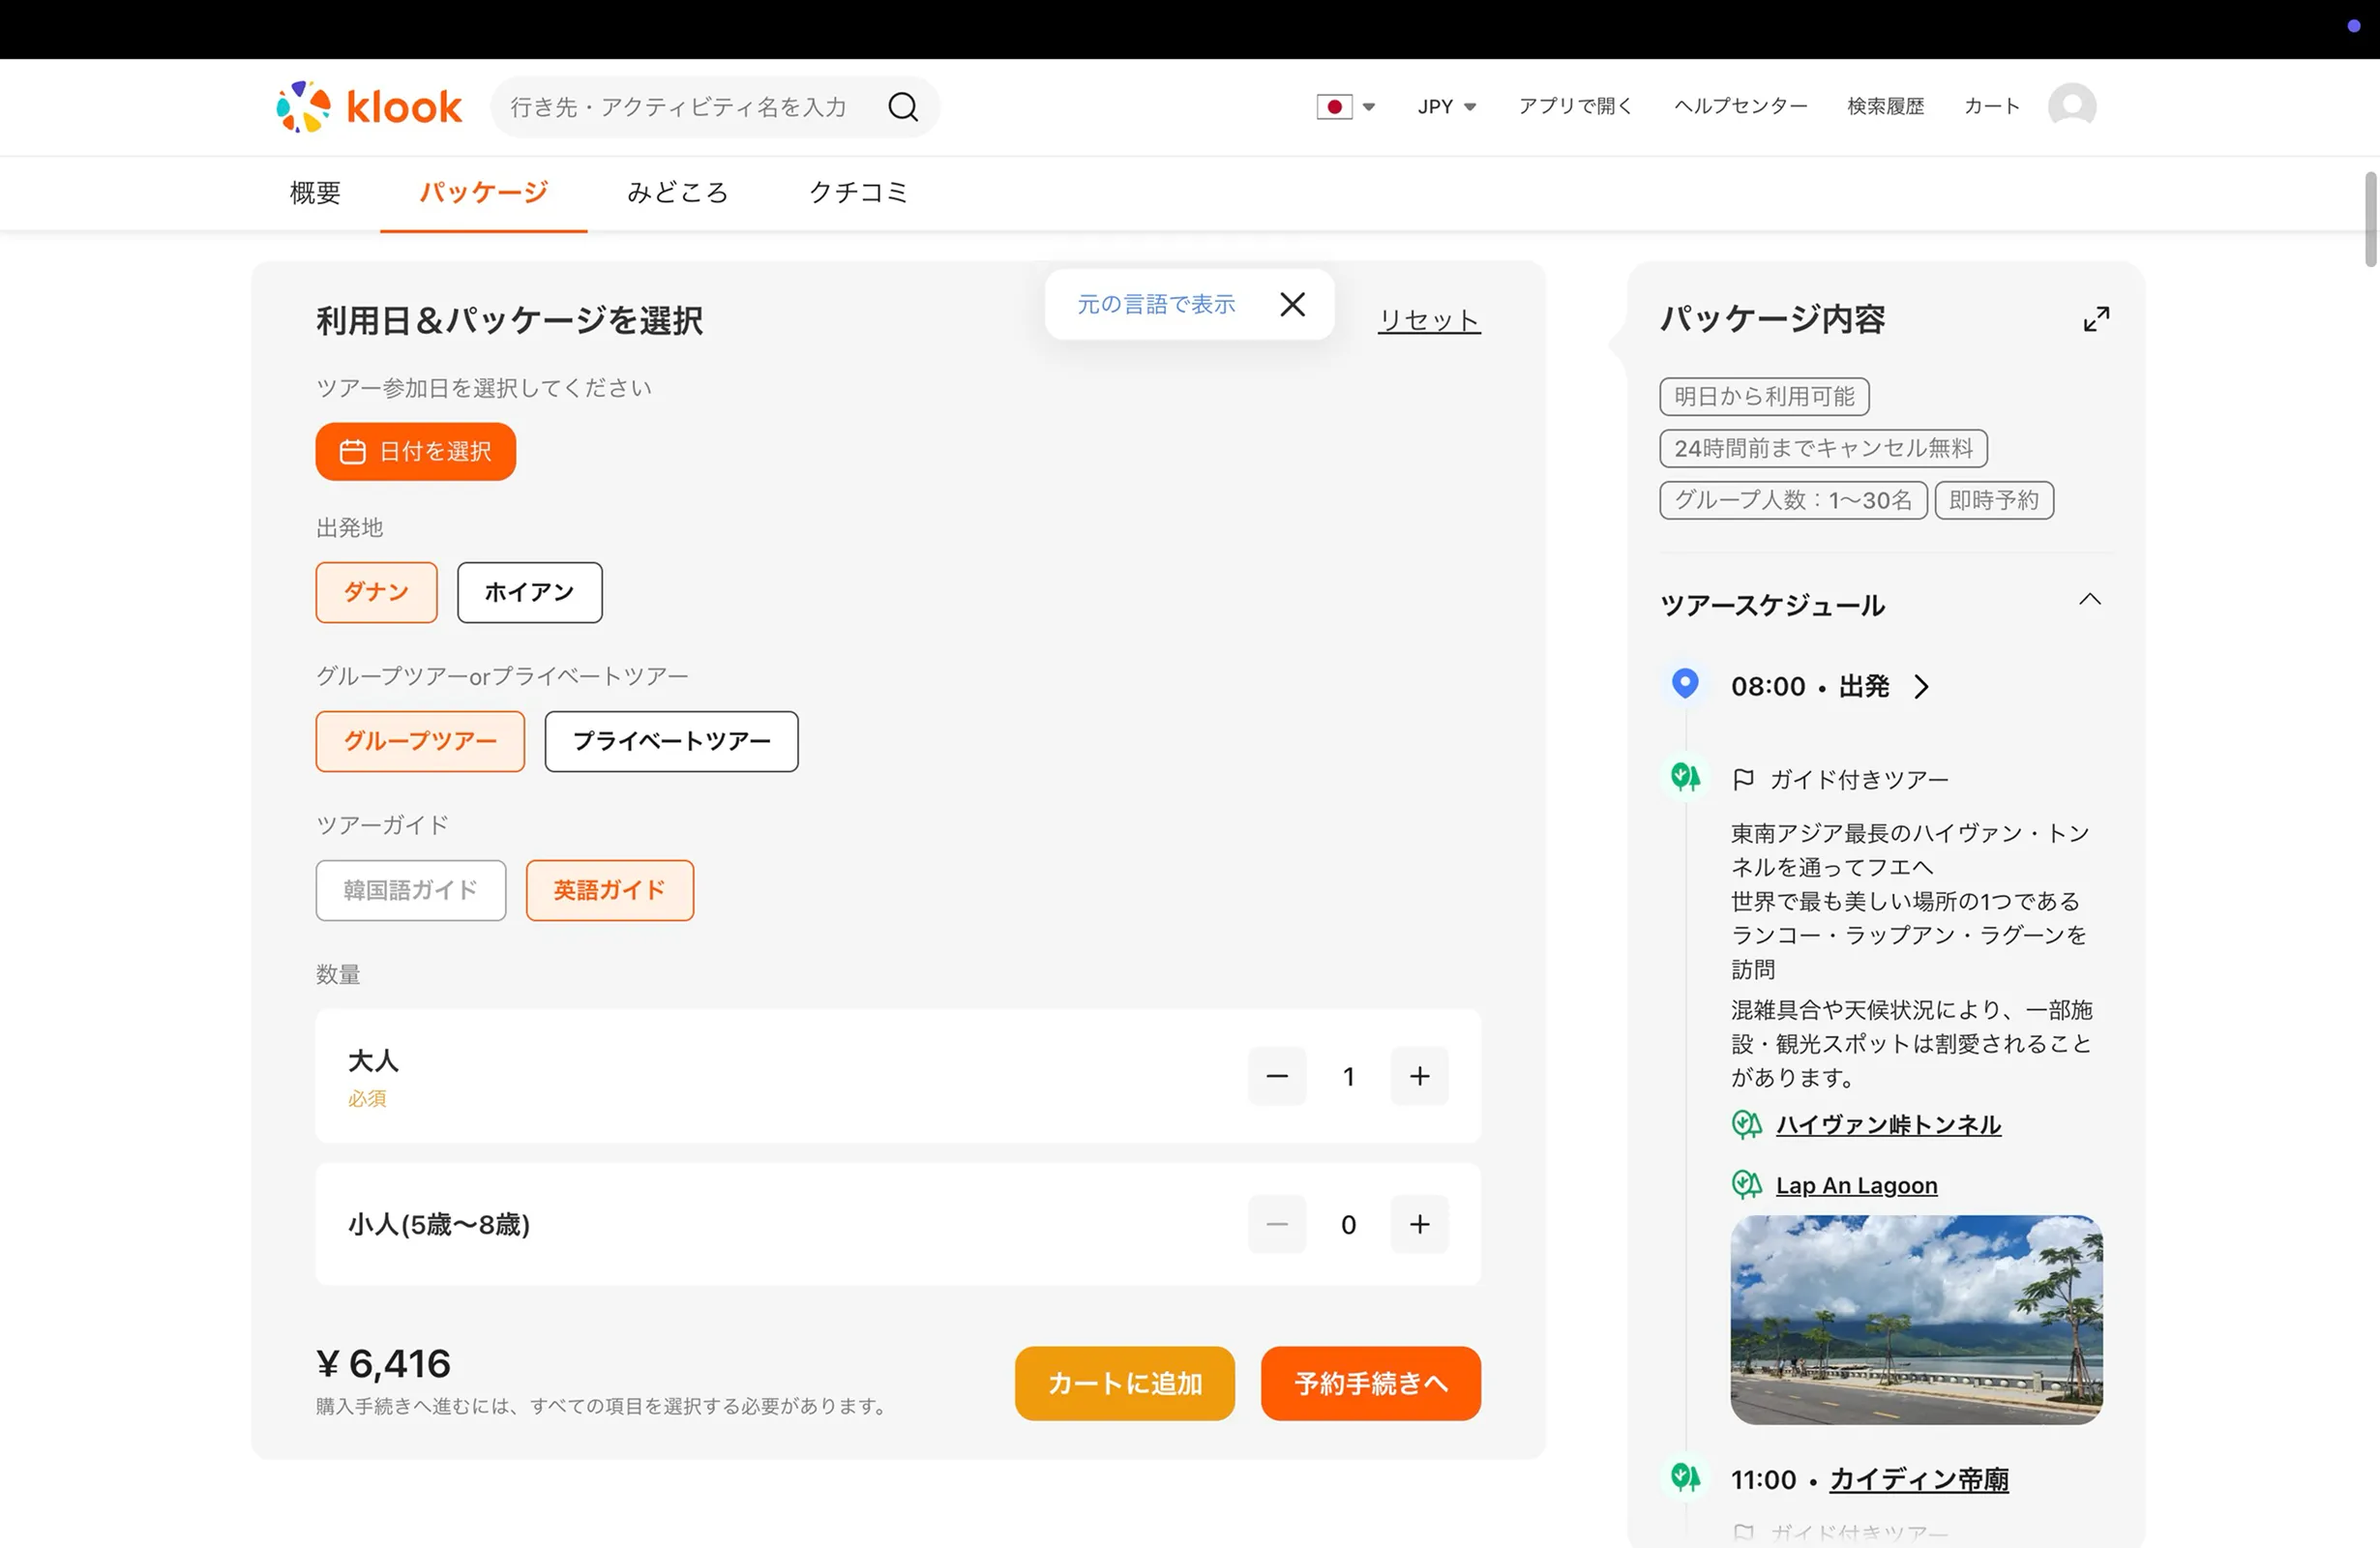Switch to the クチコミ tab

click(x=858, y=192)
